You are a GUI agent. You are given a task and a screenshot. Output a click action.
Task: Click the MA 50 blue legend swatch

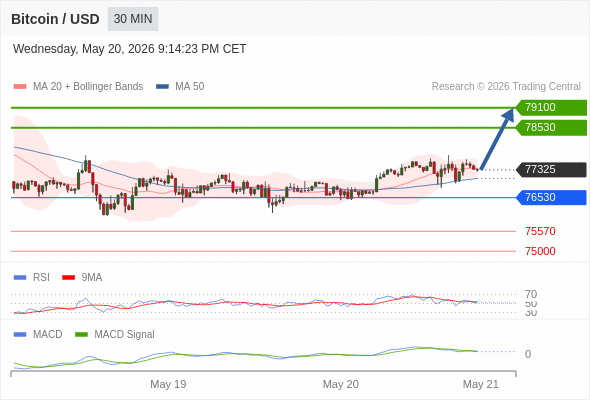tap(162, 87)
